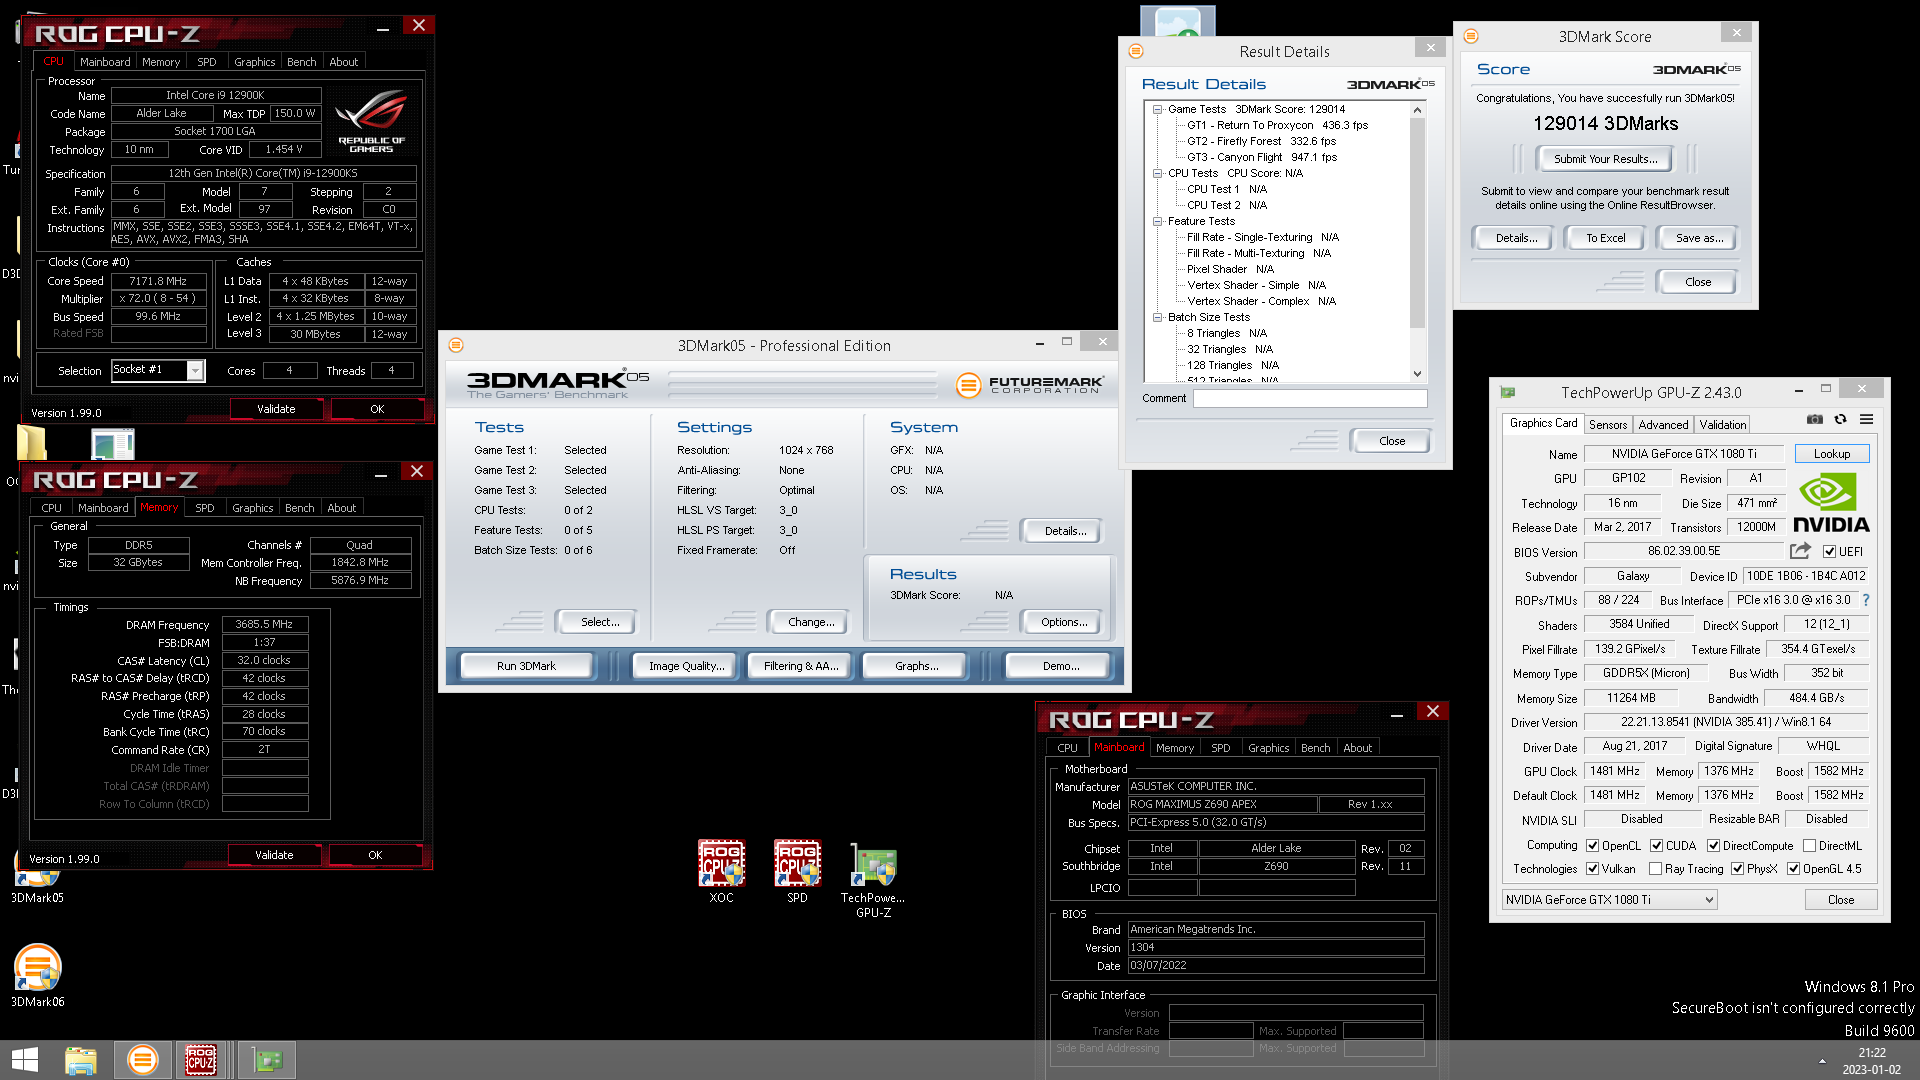
Task: Open the XOC desktop shortcut
Action: 722,871
